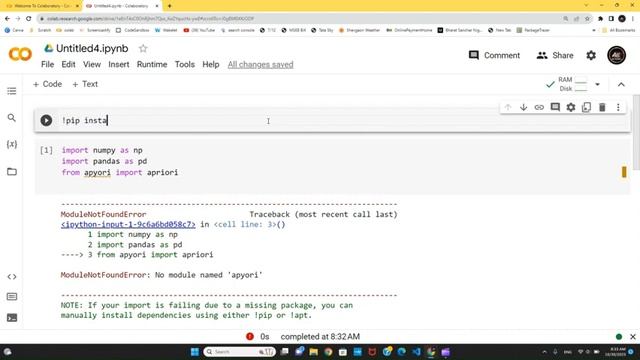Viewport: 640px width, 360px height.
Task: Run the pip install cell
Action: (46, 120)
